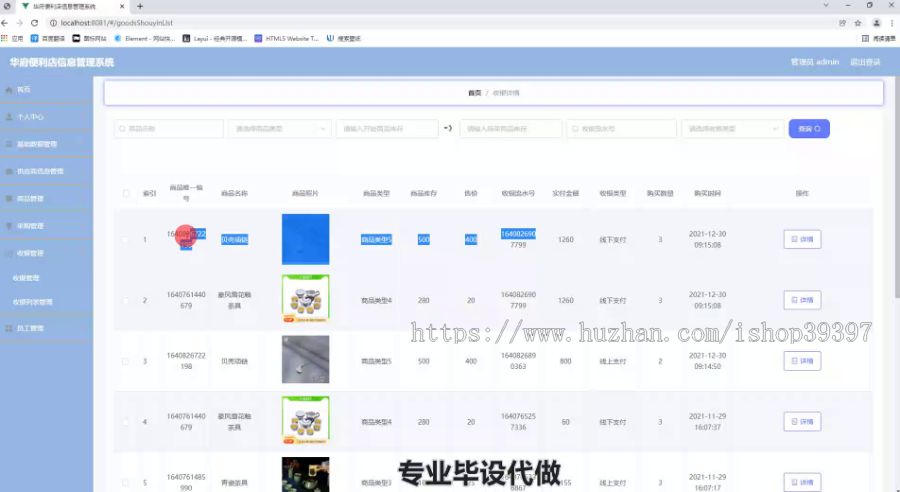Viewport: 900px width, 492px height.
Task: Open 详情 for row index 1
Action: point(802,239)
